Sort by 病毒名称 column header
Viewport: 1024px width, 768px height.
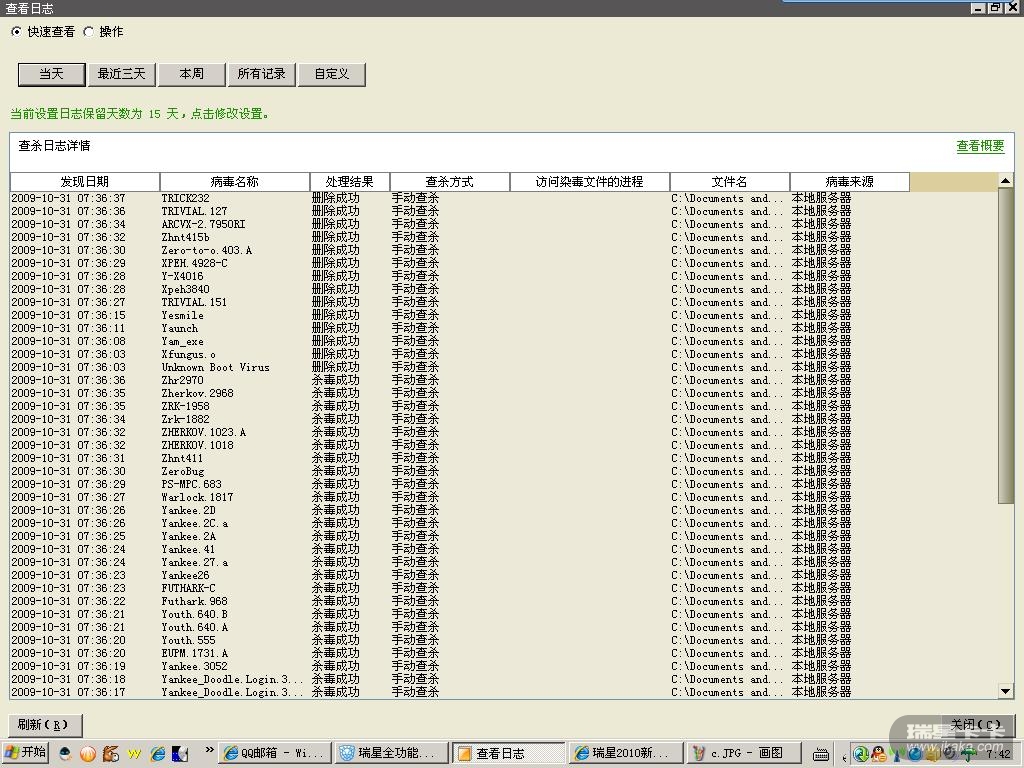[x=235, y=182]
